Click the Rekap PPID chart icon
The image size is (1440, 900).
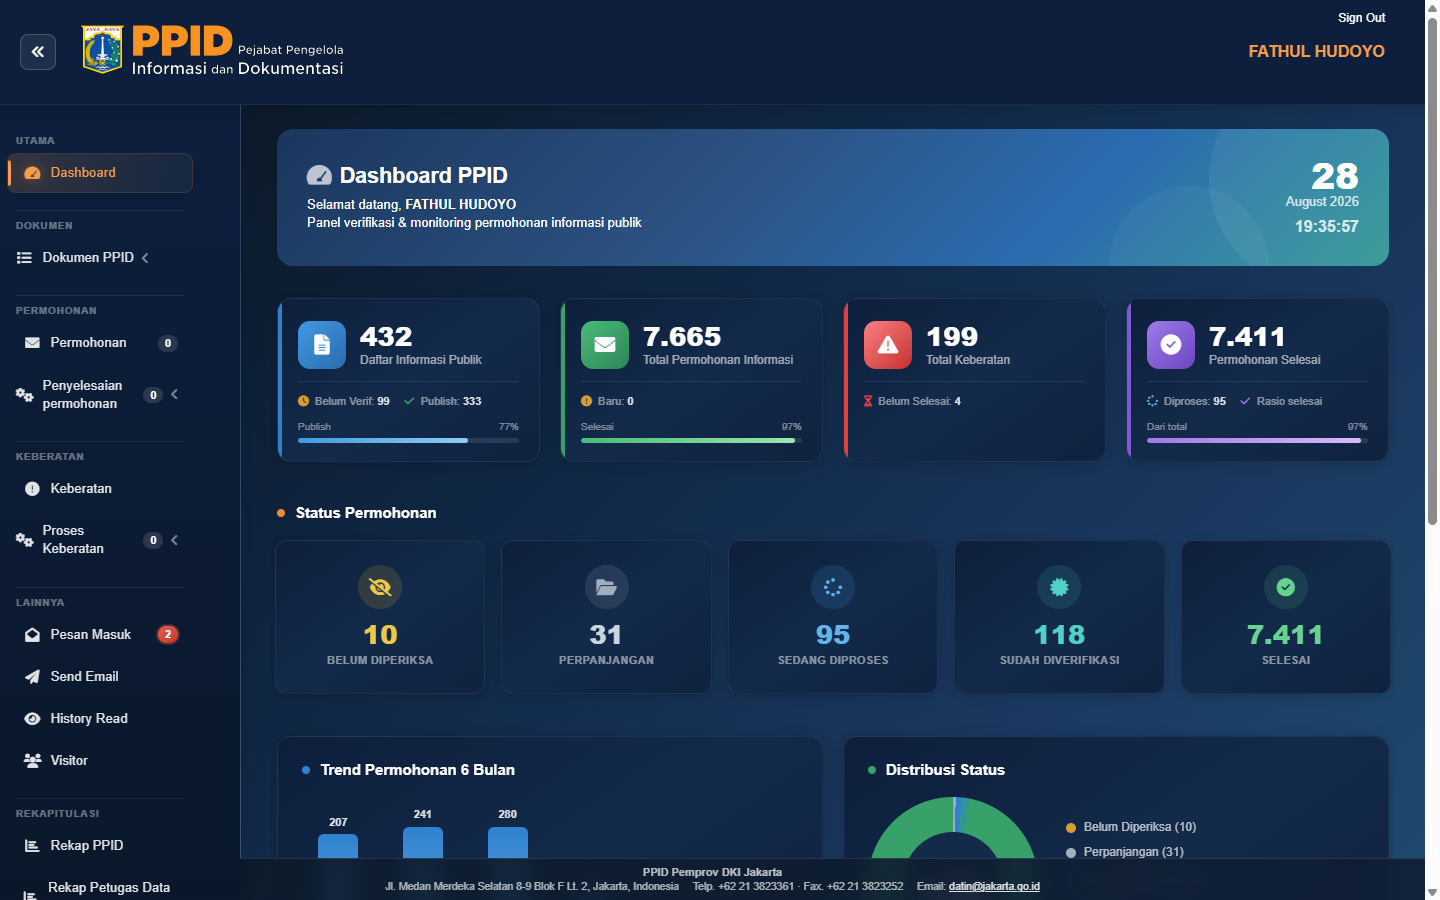click(x=32, y=846)
